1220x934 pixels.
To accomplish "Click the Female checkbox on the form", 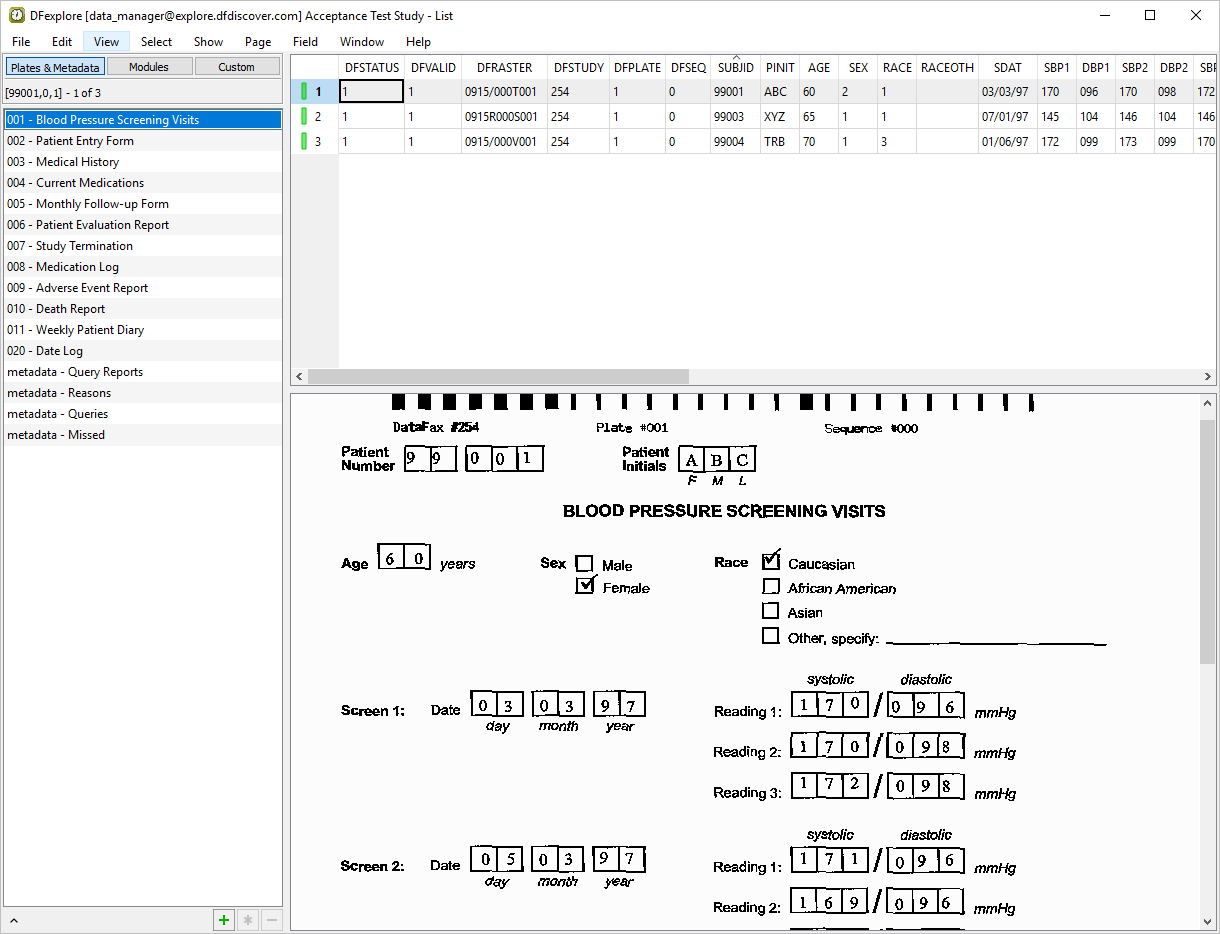I will tap(586, 586).
